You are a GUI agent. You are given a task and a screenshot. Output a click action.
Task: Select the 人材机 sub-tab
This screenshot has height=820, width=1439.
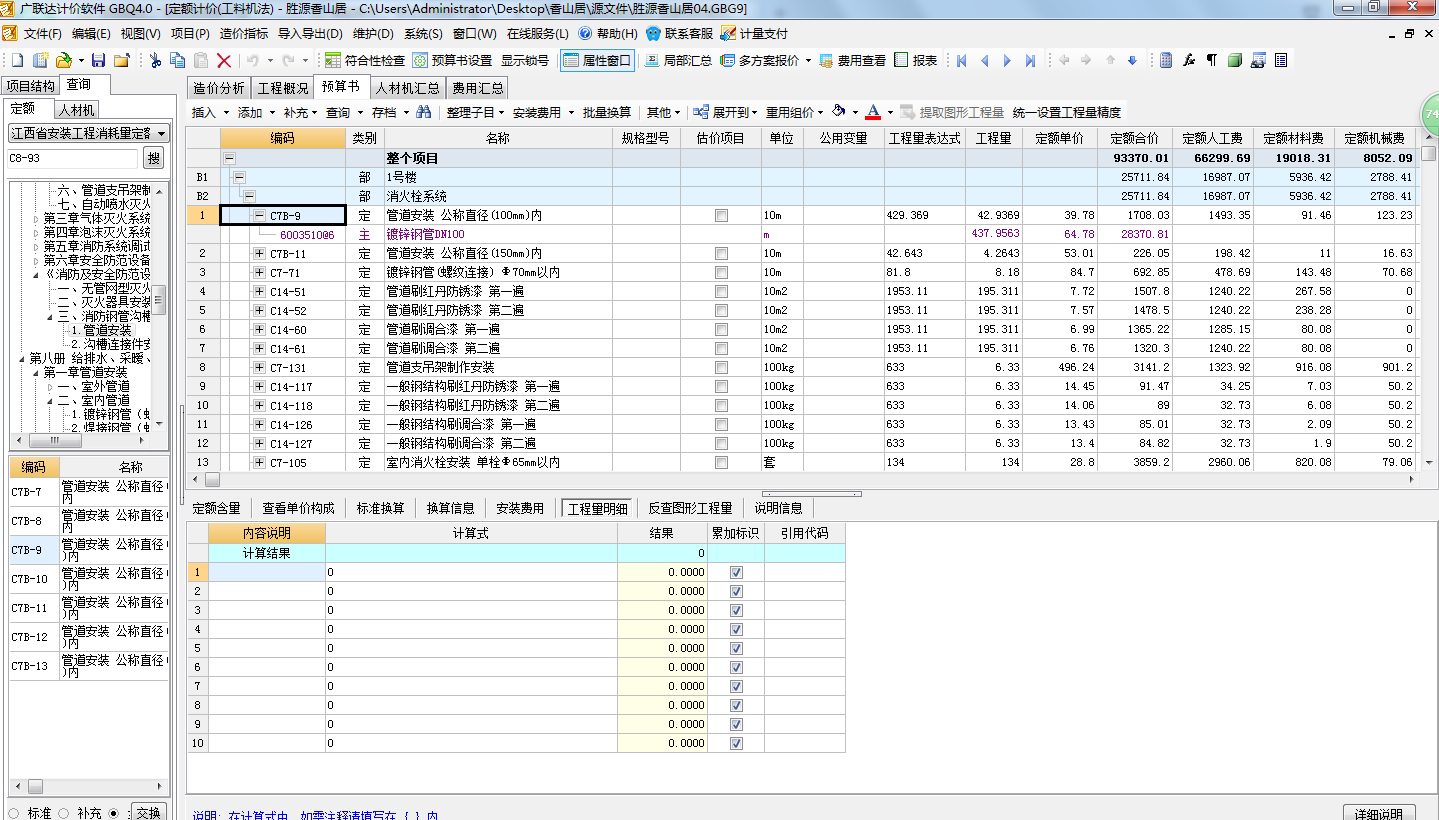coord(75,109)
